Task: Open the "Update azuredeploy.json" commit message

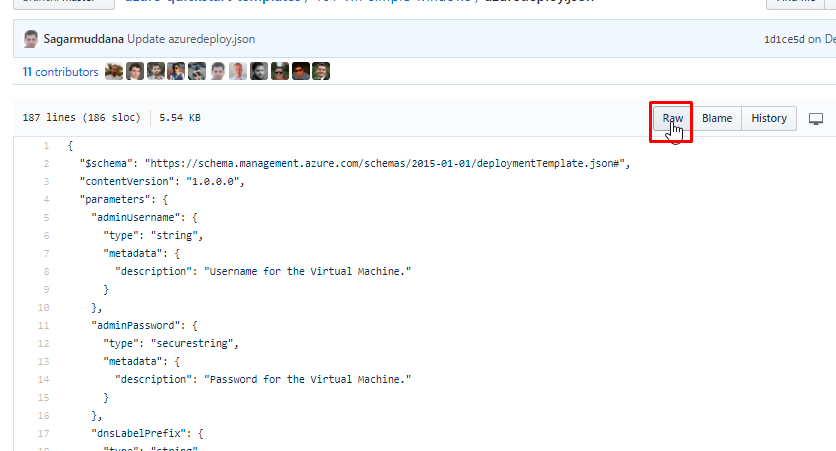Action: tap(191, 39)
